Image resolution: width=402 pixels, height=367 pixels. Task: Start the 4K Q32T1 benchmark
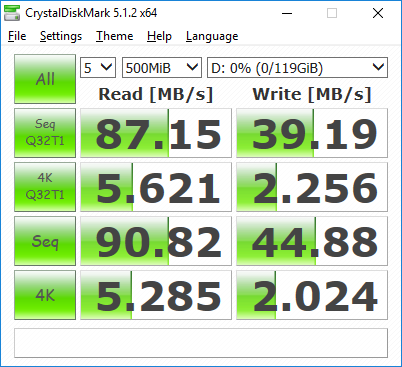tap(45, 187)
